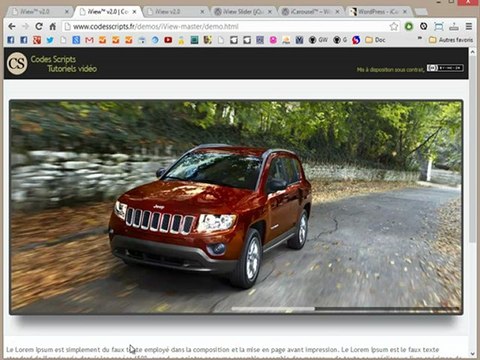Click the page scrollbar down arrow
The width and height of the screenshot is (480, 360).
[x=472, y=353]
